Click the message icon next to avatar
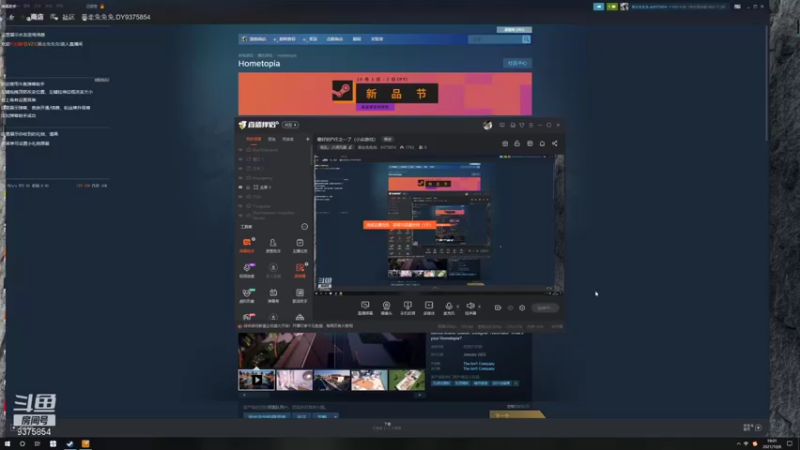Image resolution: width=800 pixels, height=450 pixels. pyautogui.click(x=502, y=125)
